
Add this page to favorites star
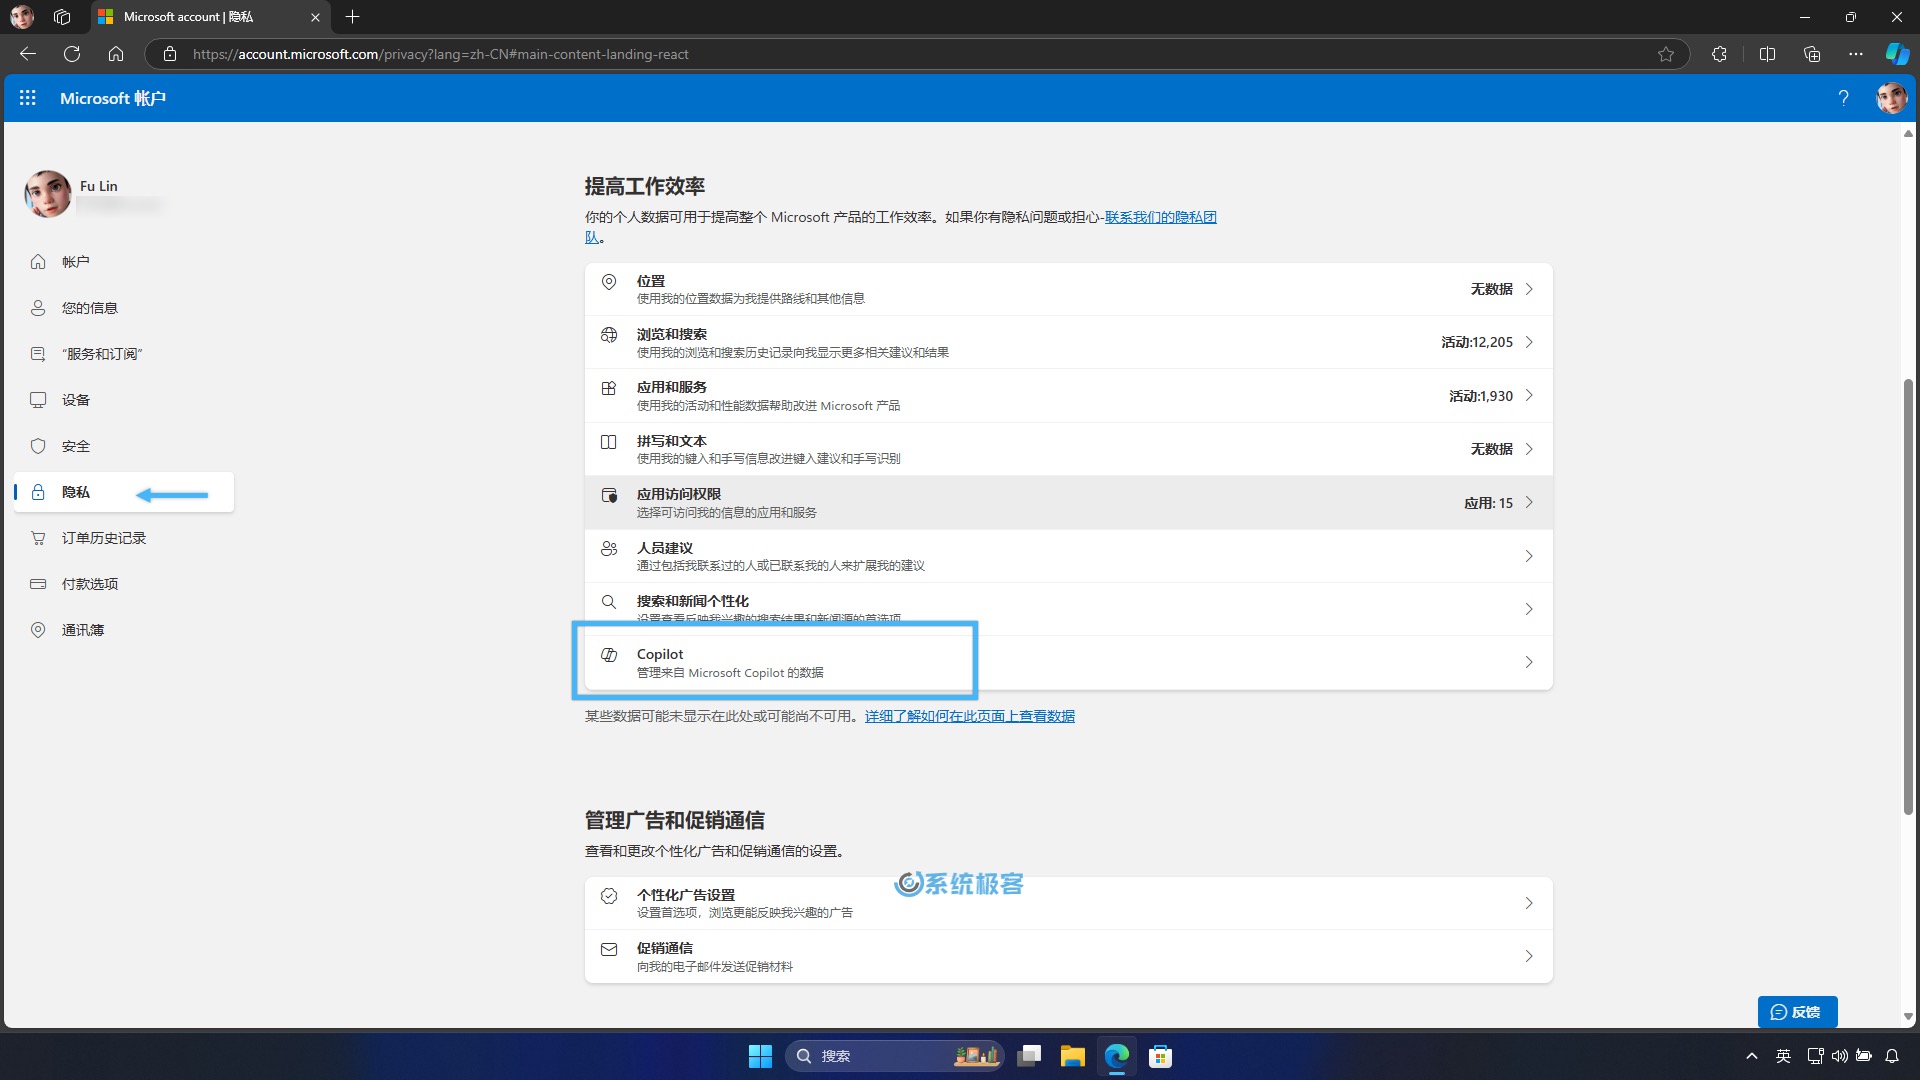tap(1666, 54)
